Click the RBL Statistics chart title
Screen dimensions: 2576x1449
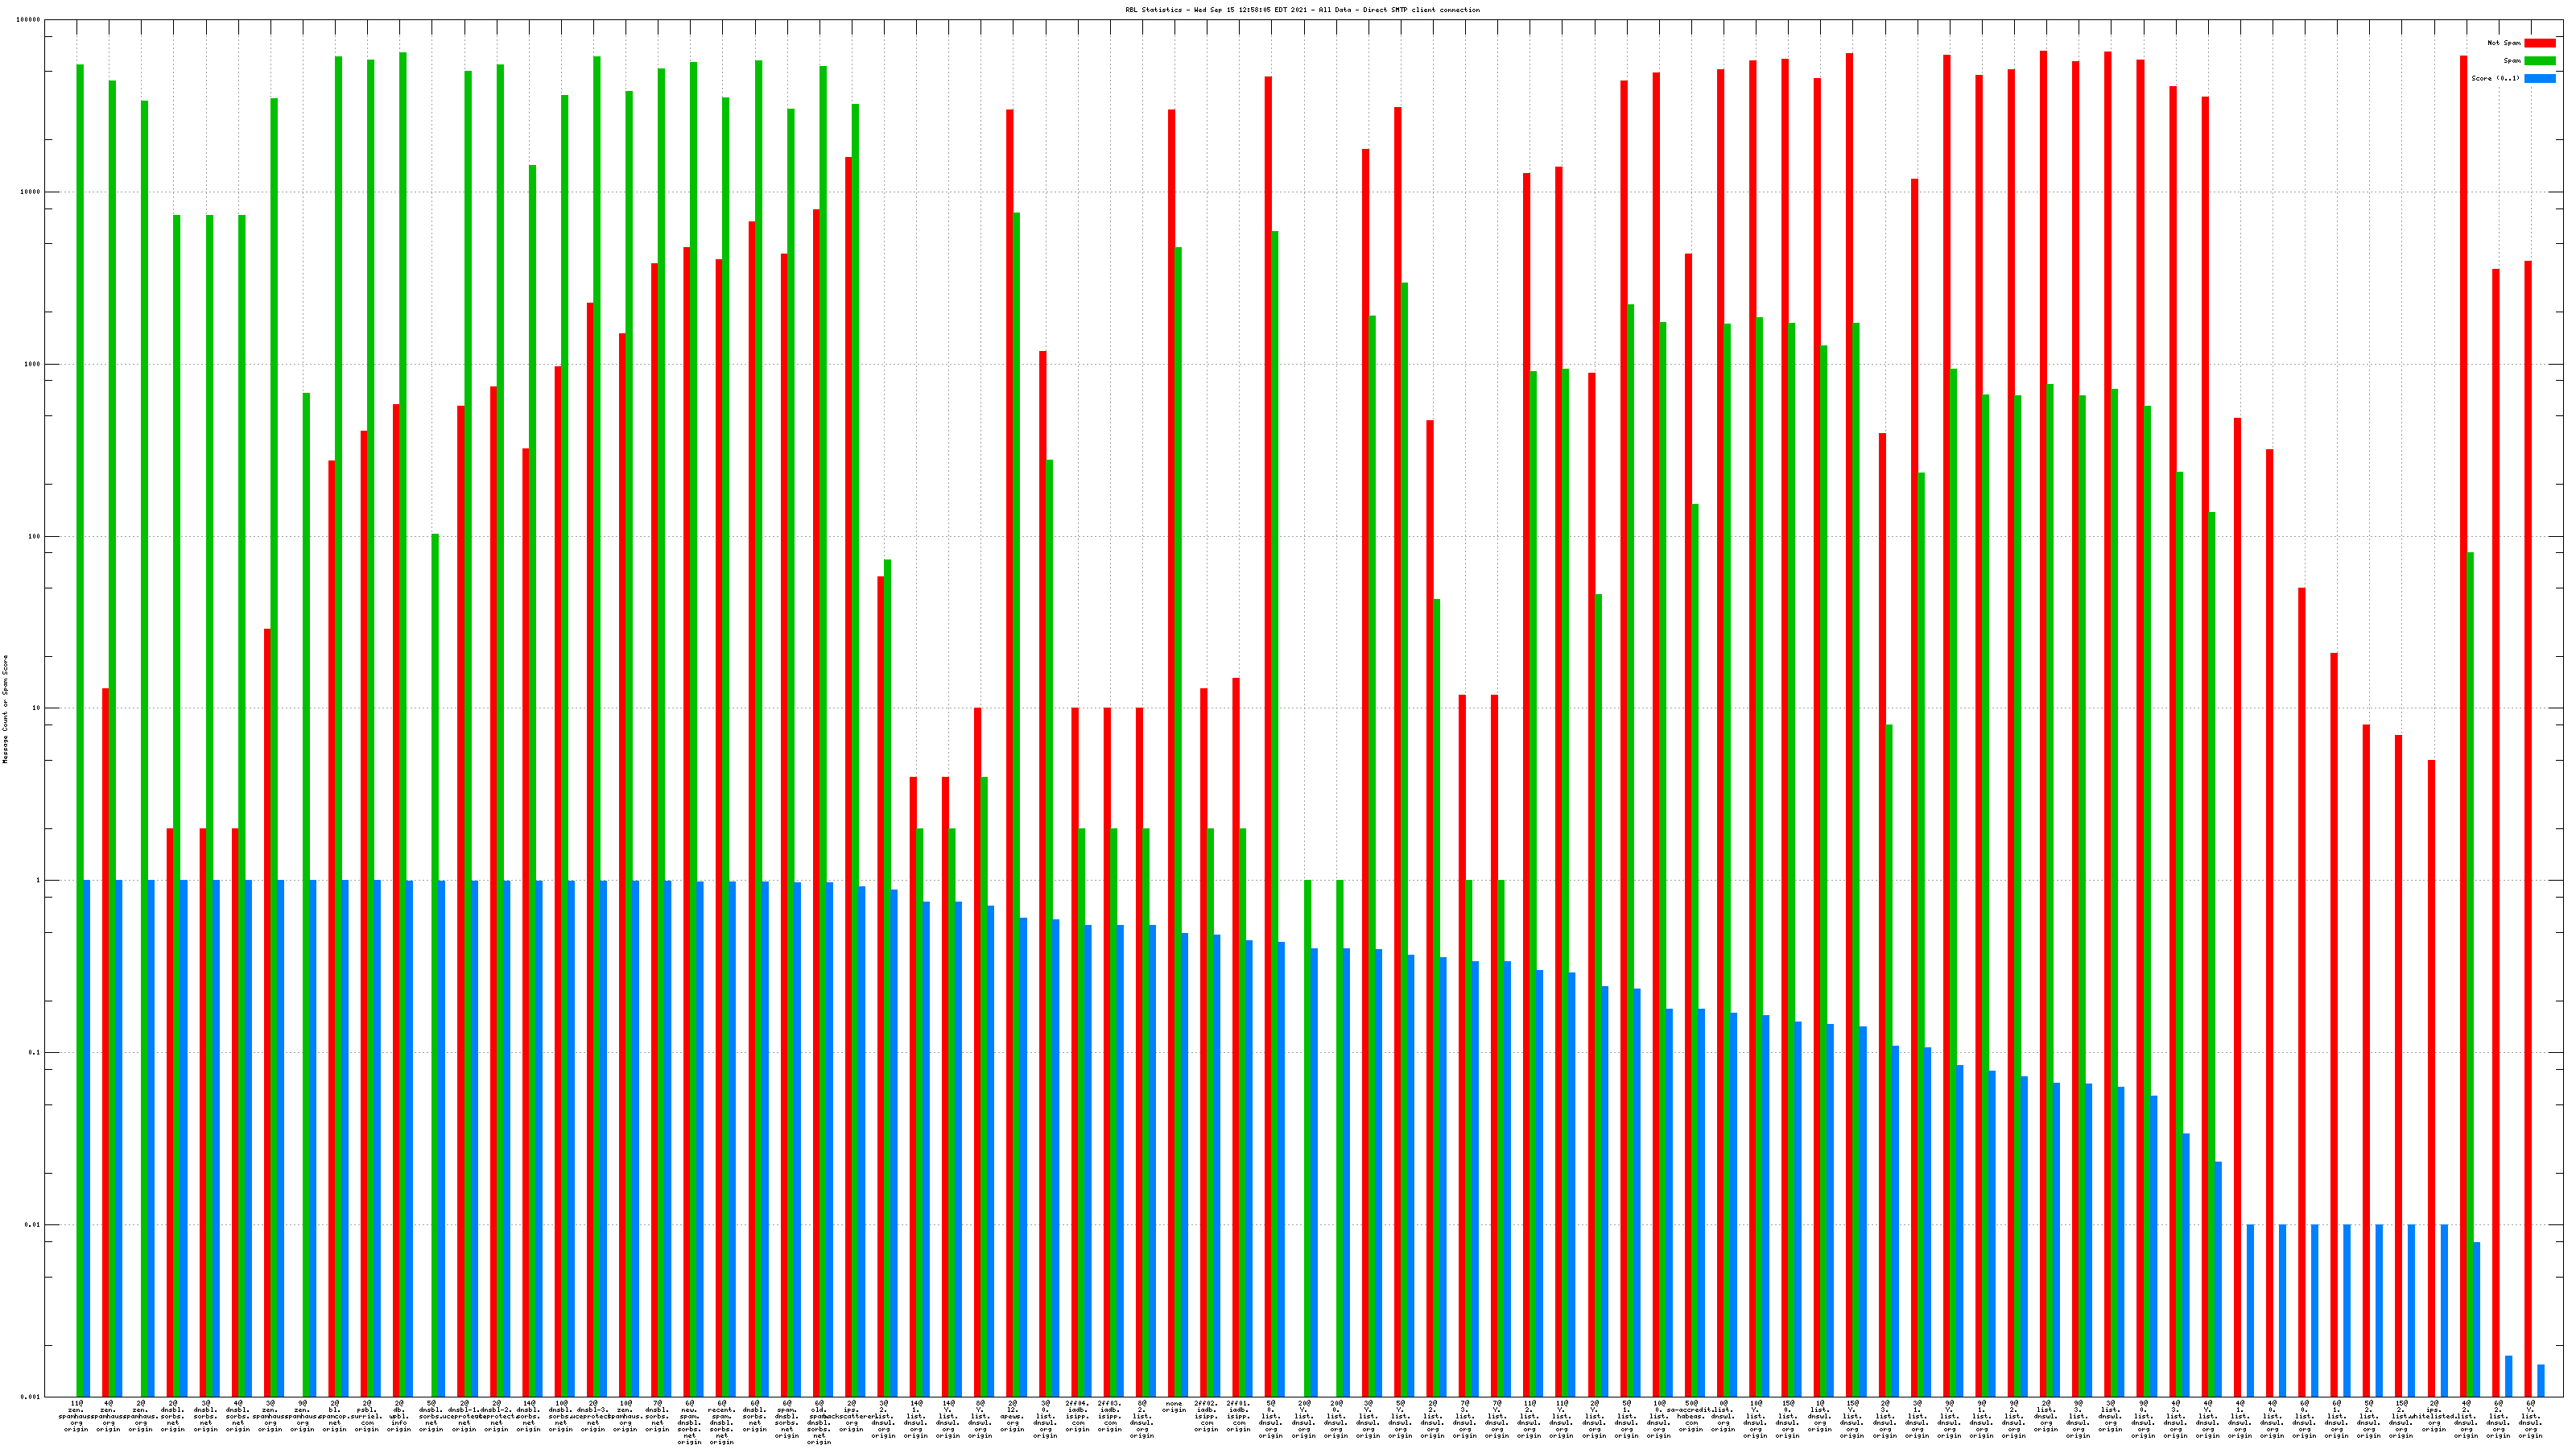coord(1302,10)
